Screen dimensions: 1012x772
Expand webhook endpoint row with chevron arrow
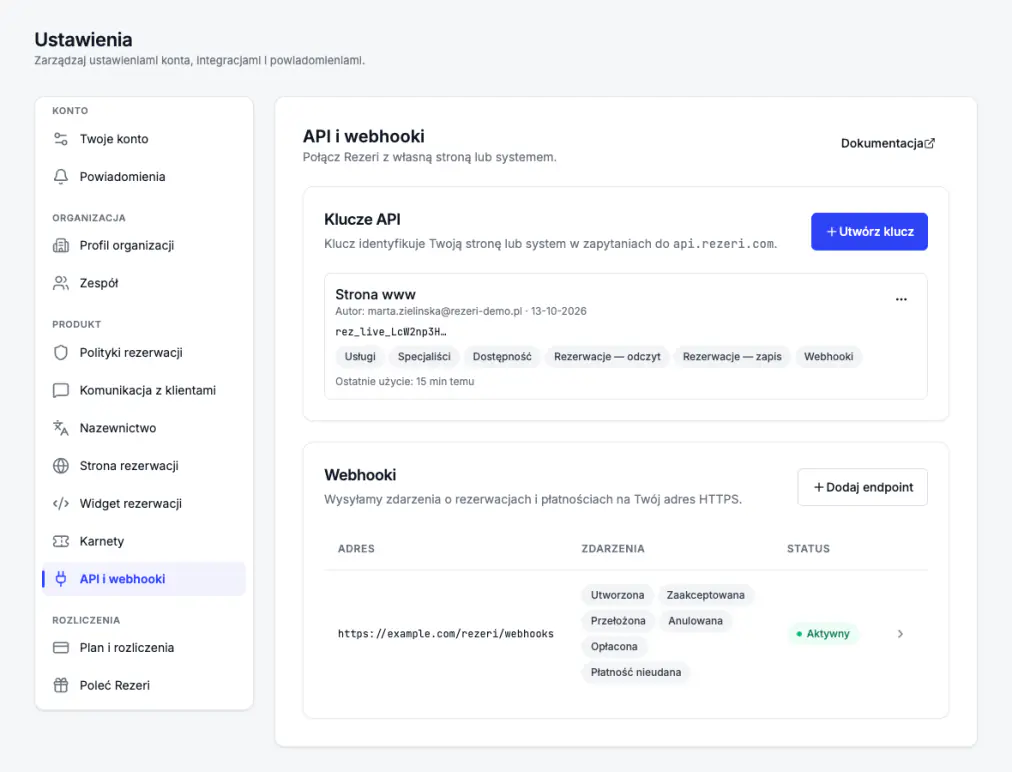(900, 634)
